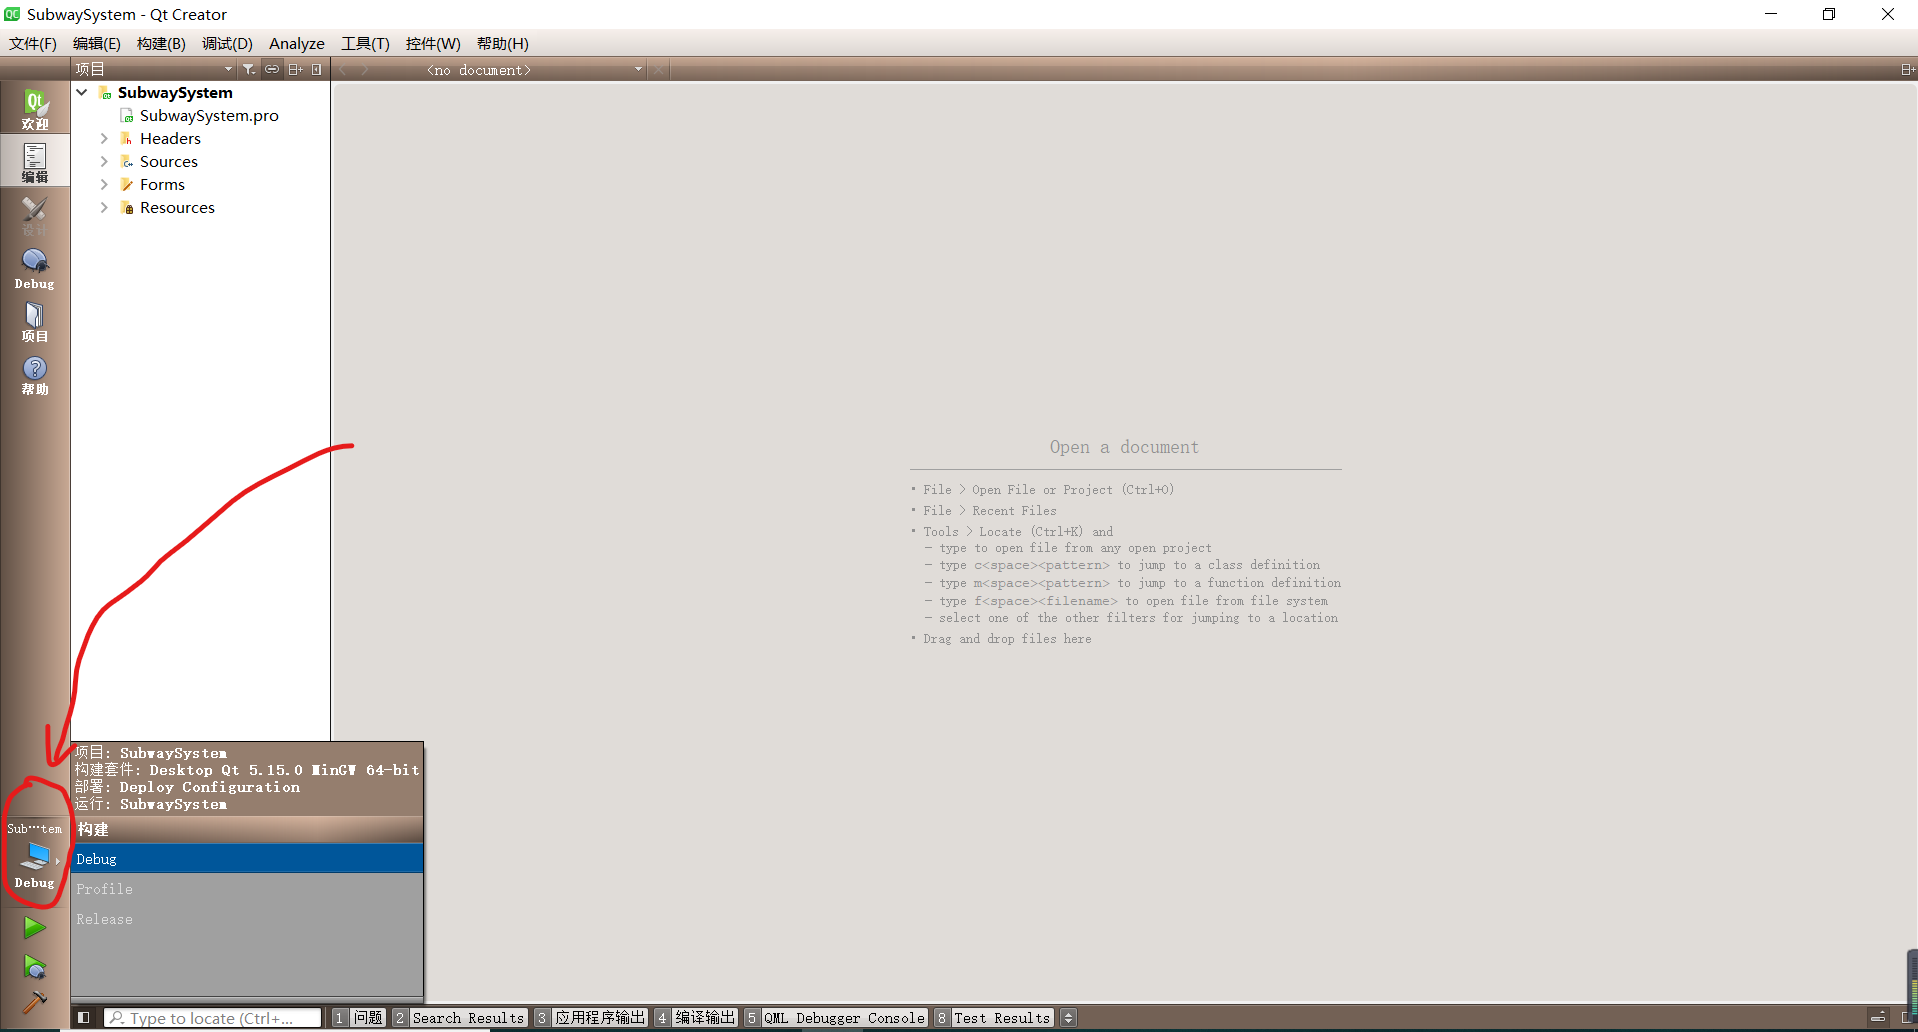Click the Type to locate input field
Viewport: 1918px width, 1032px height.
tap(213, 1018)
